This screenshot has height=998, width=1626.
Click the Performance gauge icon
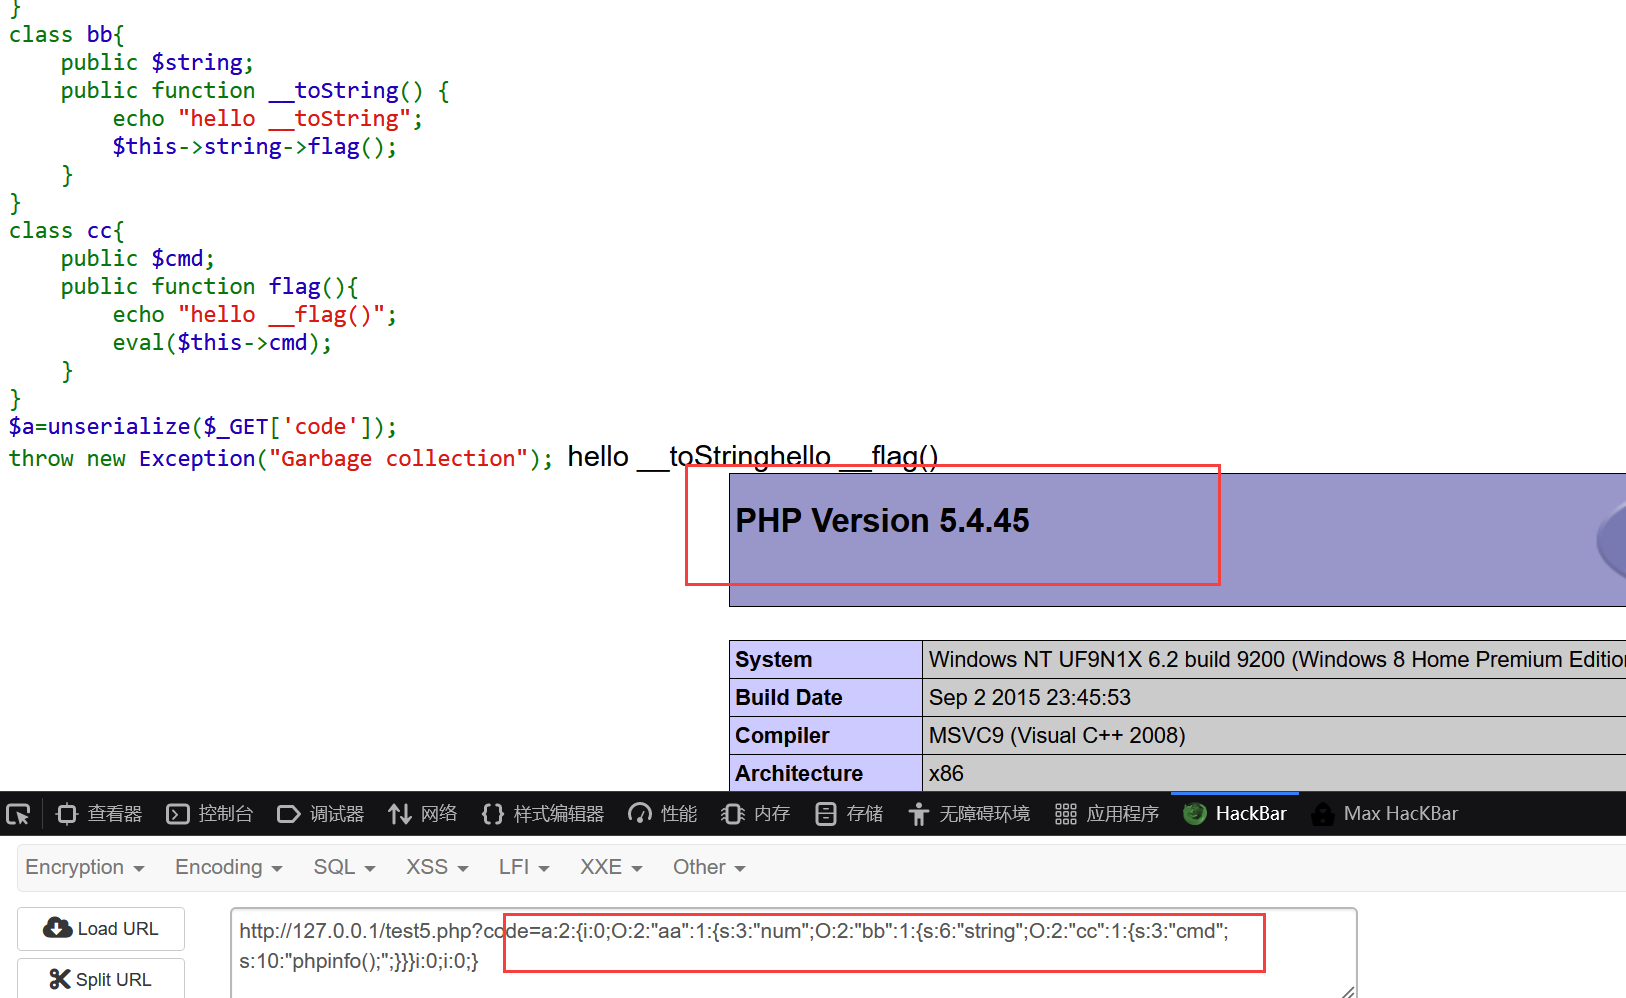(640, 814)
